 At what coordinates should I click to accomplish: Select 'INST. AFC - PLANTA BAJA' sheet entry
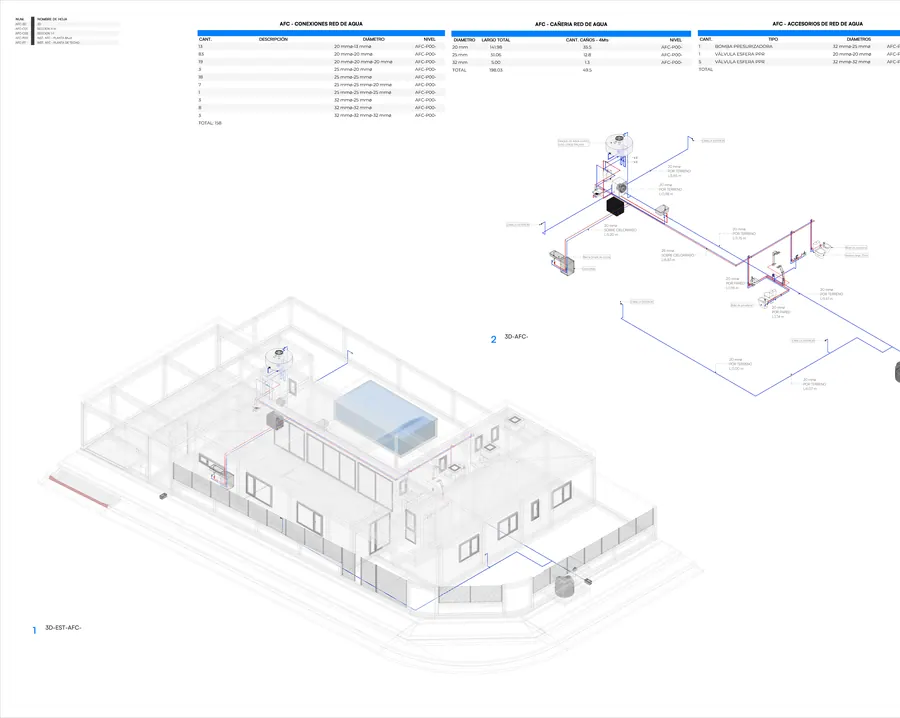point(55,38)
